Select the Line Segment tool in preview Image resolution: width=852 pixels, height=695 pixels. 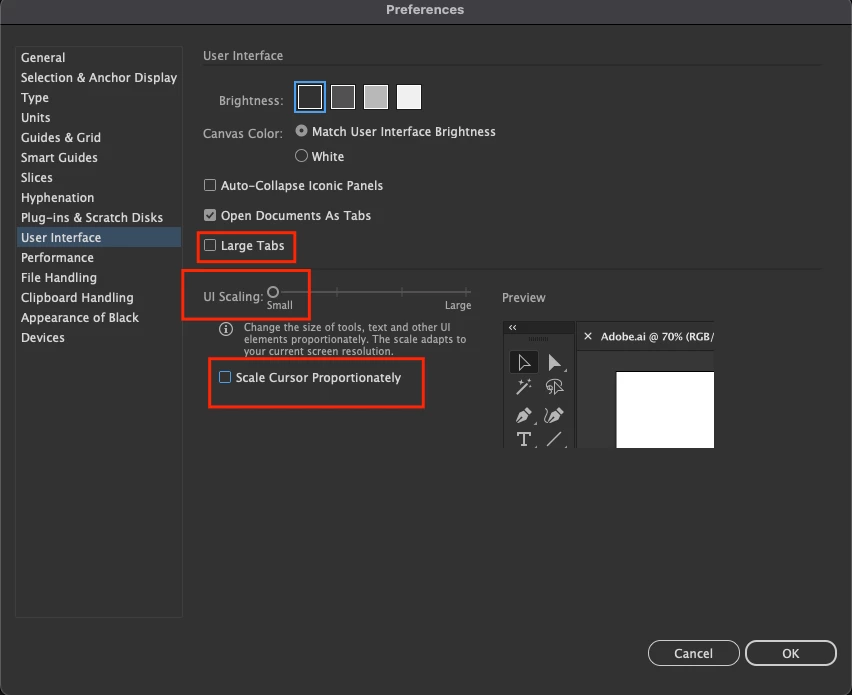[554, 439]
